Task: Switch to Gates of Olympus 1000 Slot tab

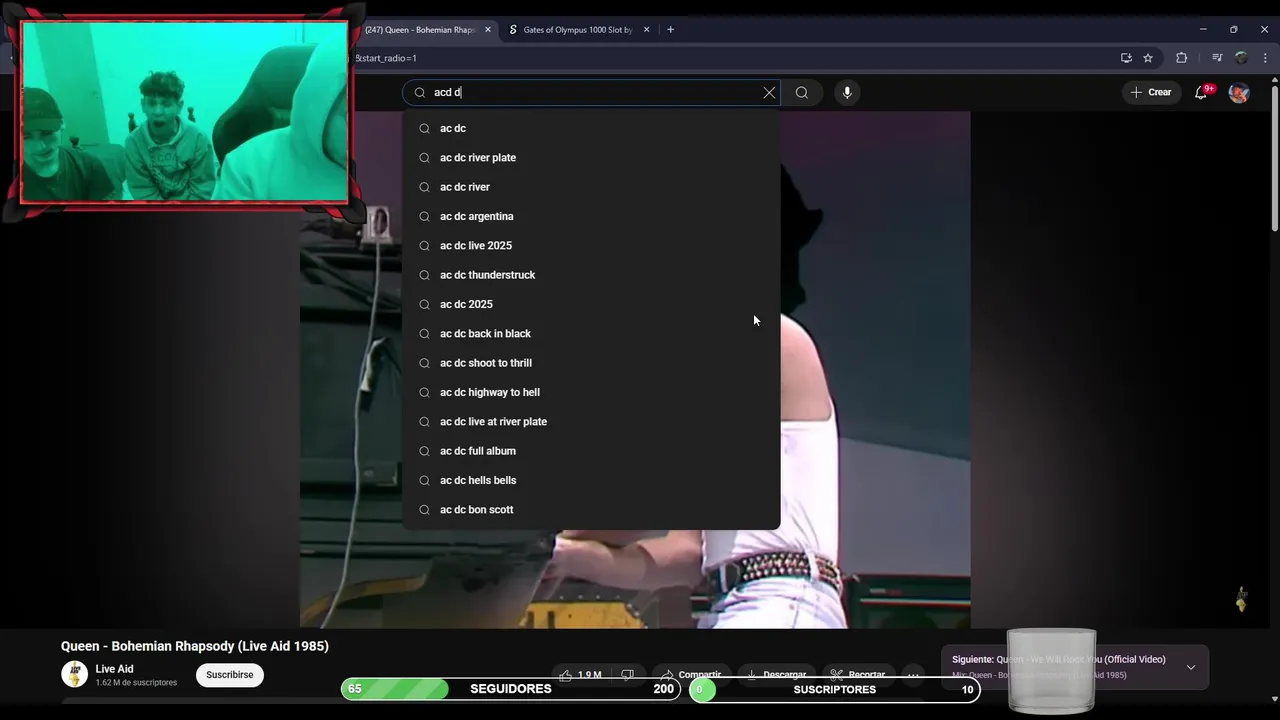Action: click(578, 30)
